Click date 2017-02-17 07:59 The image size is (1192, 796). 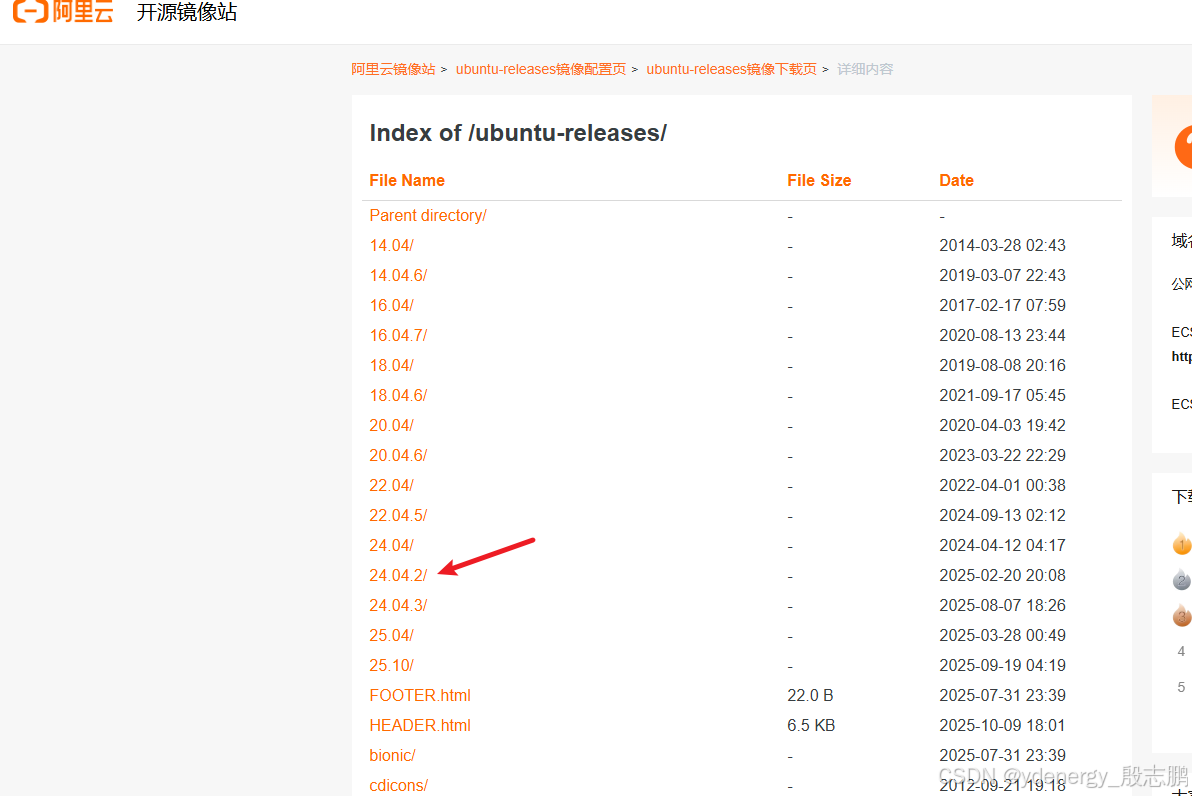[x=1002, y=306]
